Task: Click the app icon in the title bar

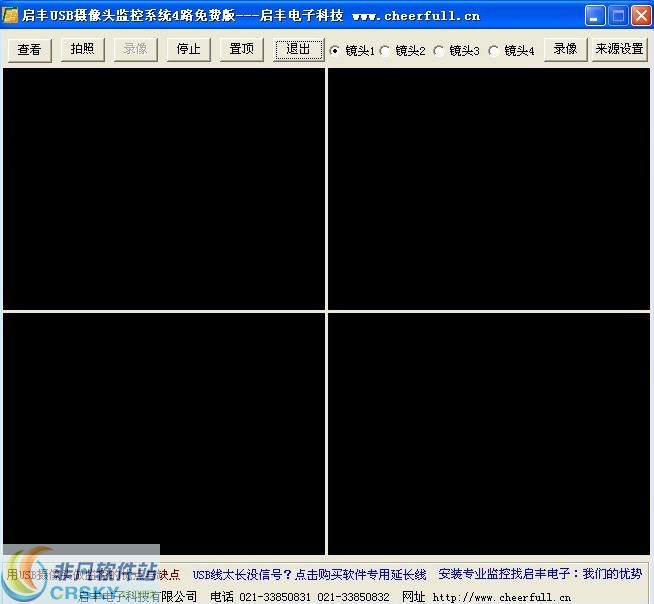Action: [10, 15]
